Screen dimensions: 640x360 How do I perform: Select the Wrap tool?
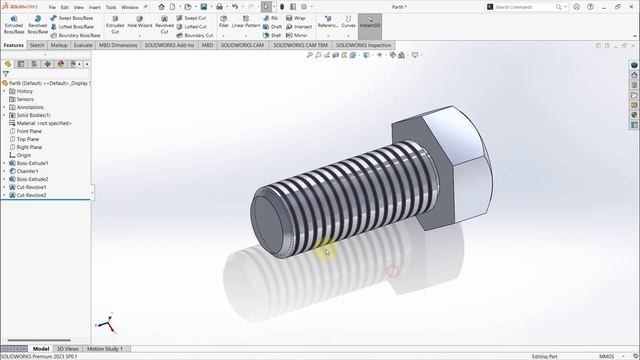[x=296, y=18]
